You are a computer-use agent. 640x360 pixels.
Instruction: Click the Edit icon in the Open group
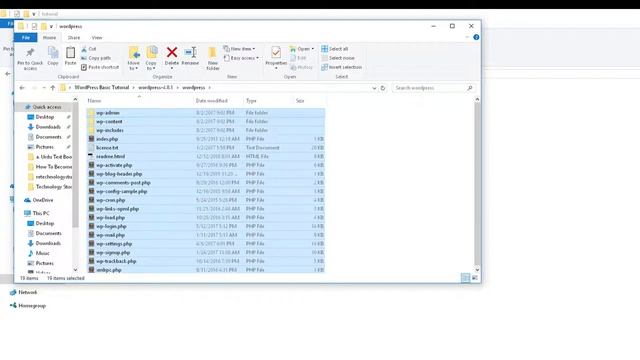pyautogui.click(x=293, y=58)
